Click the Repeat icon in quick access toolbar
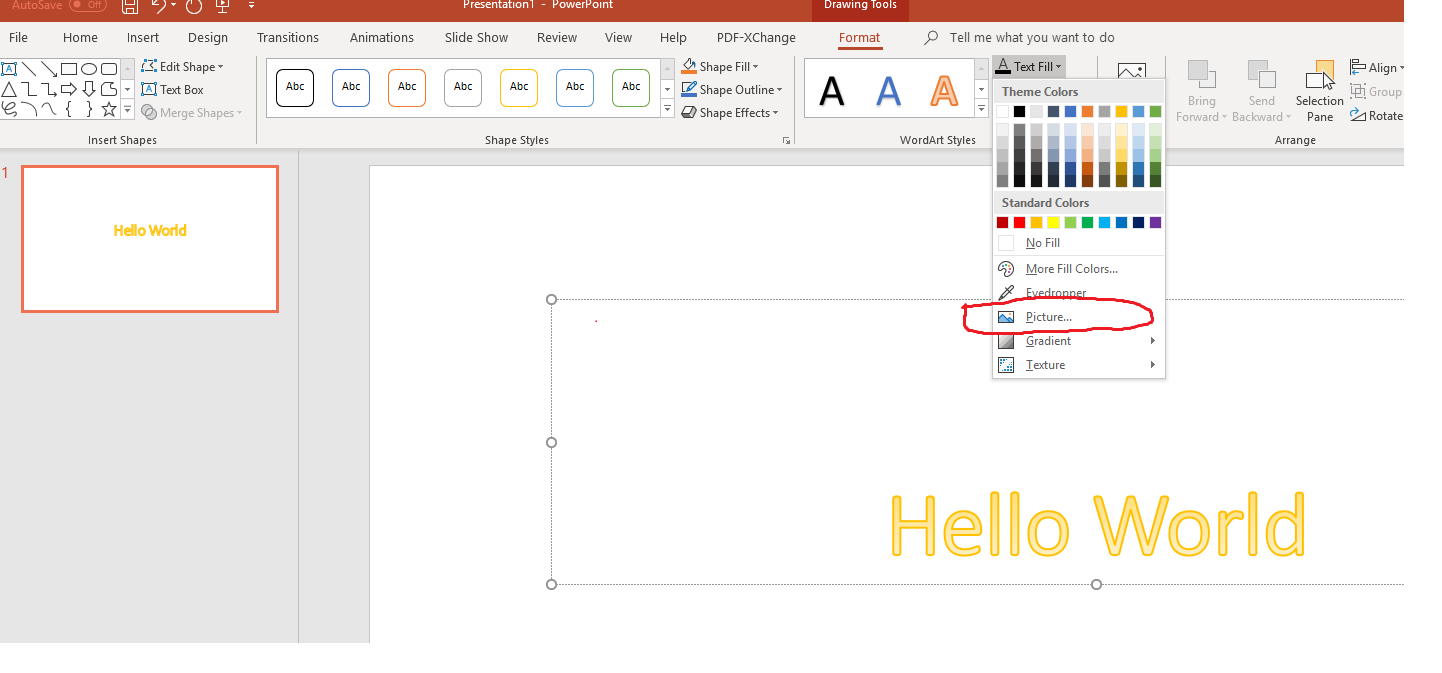 pos(194,6)
